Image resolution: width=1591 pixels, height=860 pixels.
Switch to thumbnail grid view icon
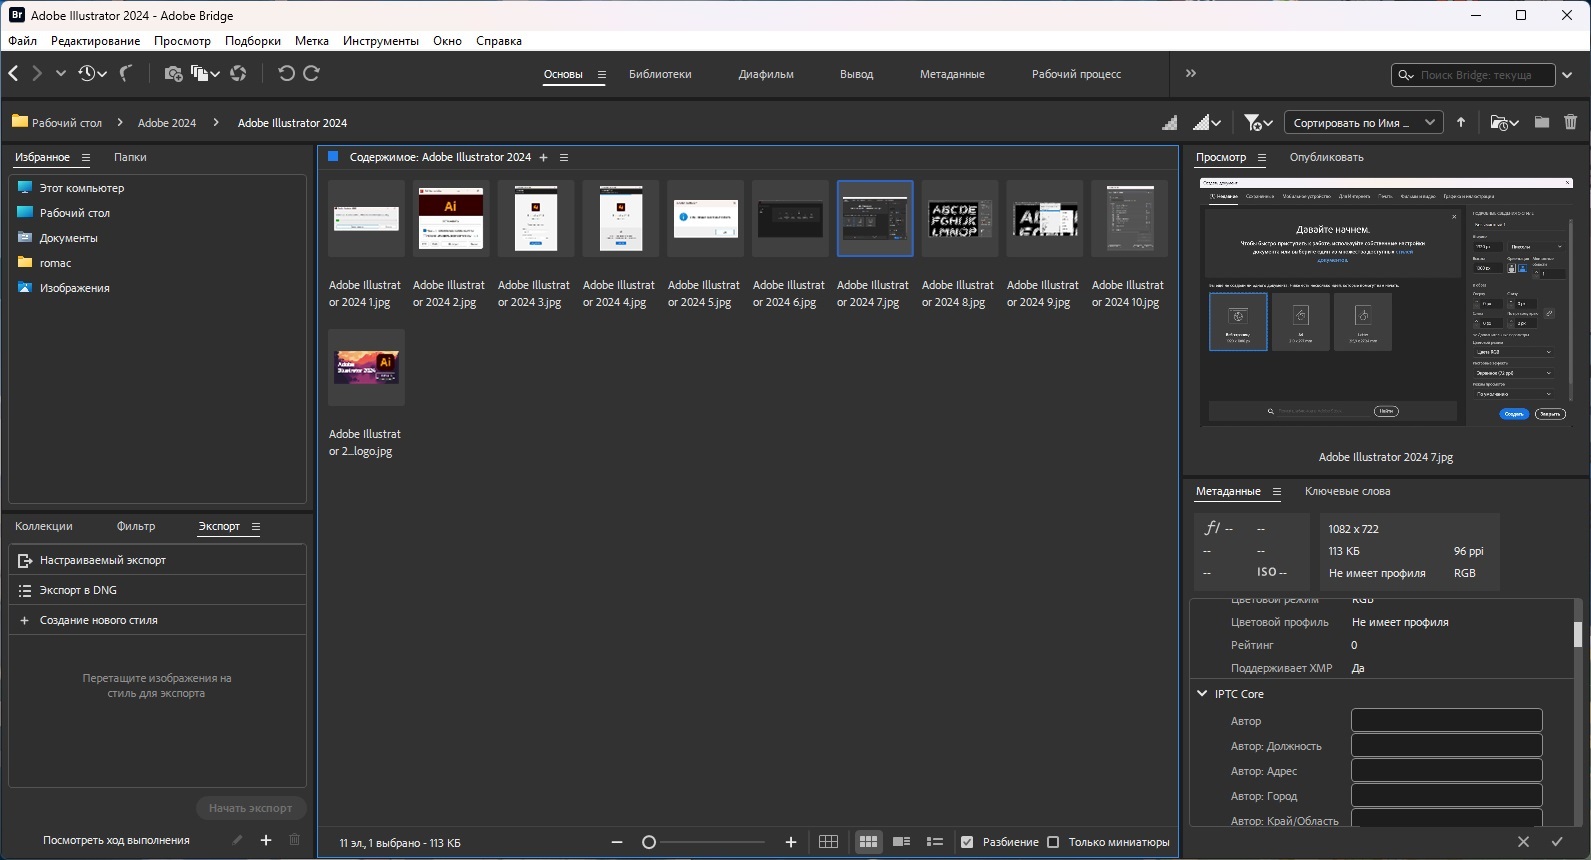click(x=868, y=842)
